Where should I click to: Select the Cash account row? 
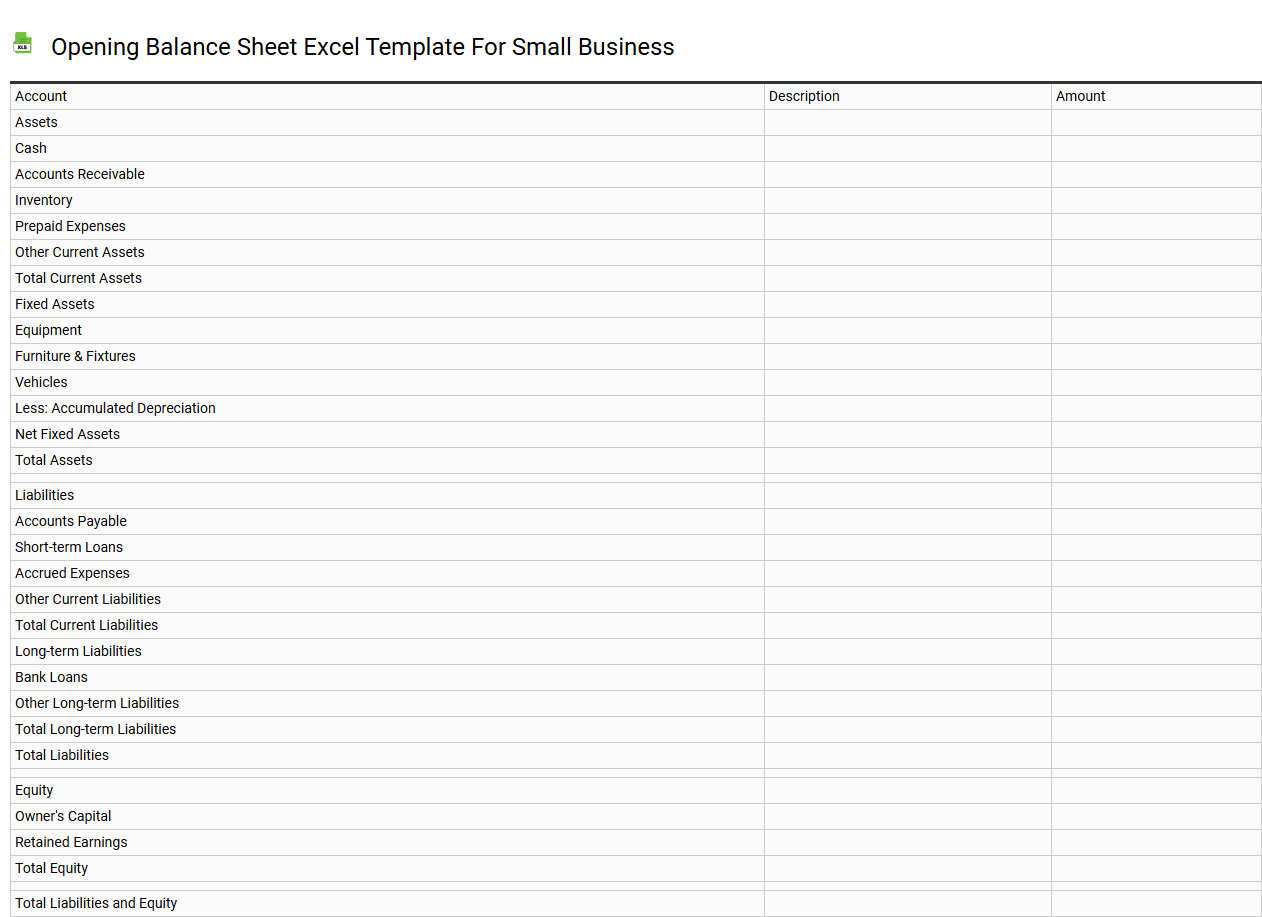coord(31,148)
